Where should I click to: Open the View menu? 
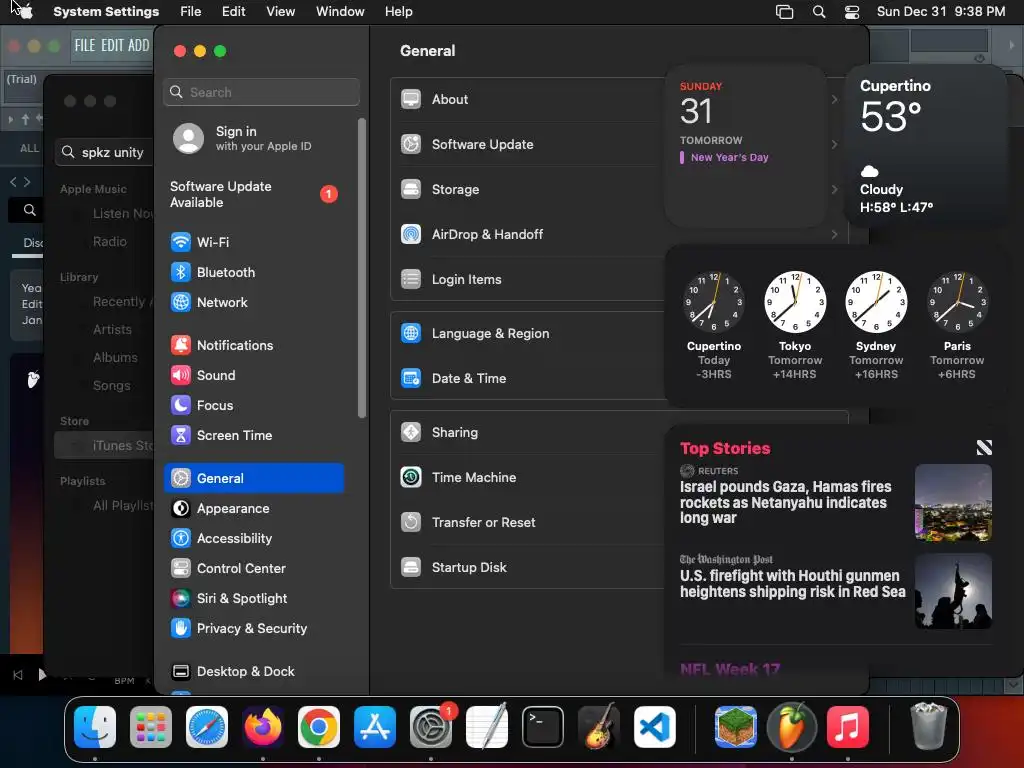(x=280, y=12)
